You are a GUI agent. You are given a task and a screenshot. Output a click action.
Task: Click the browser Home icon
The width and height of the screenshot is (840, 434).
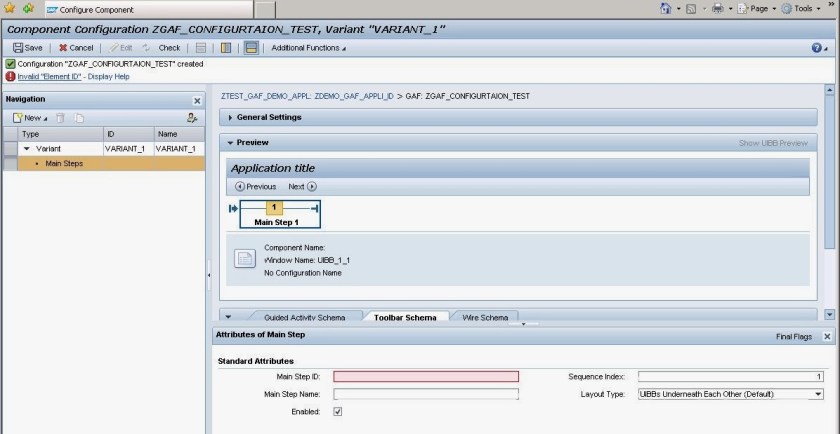point(665,9)
